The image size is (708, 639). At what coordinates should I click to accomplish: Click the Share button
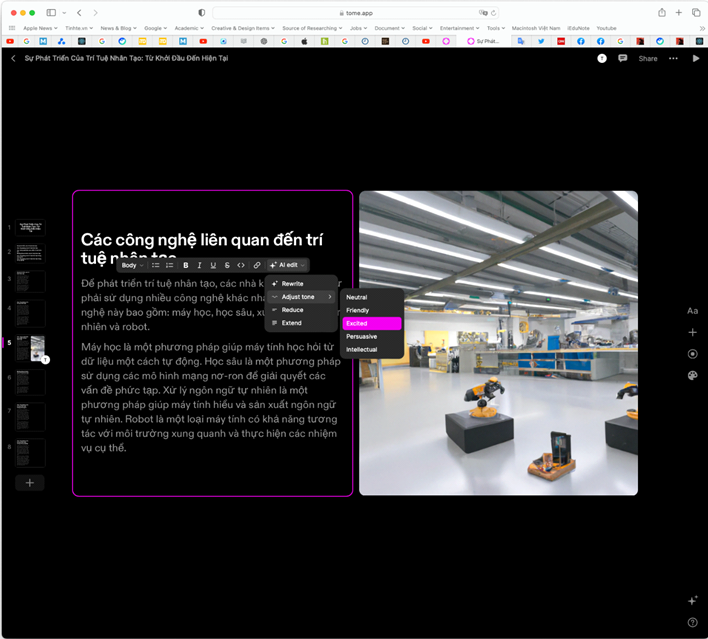[648, 59]
